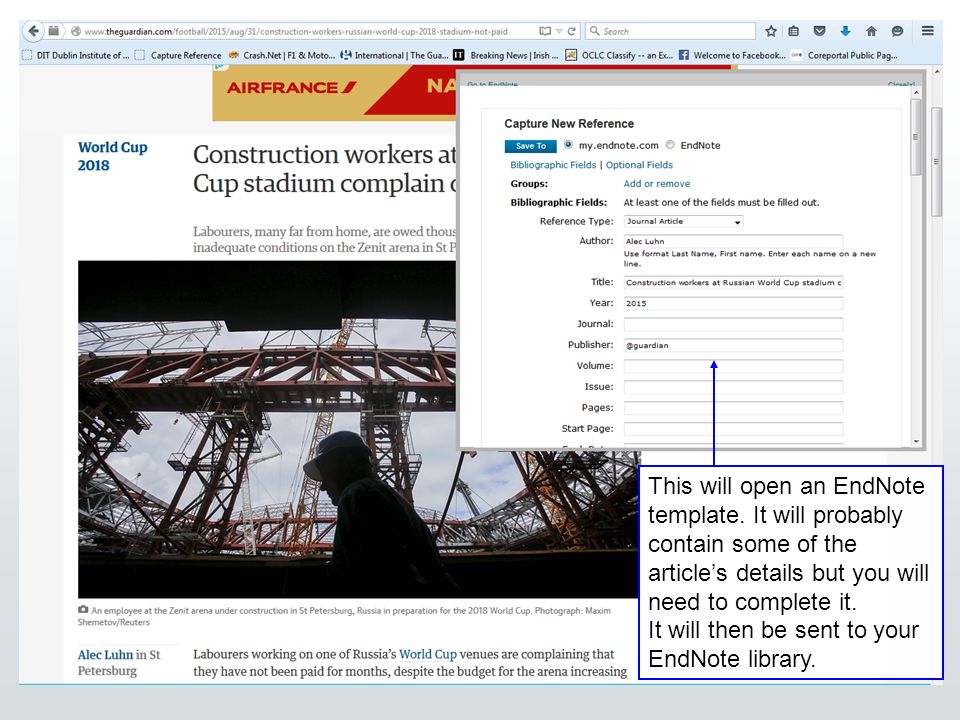Open the Capture Reference bookmark

coord(178,55)
